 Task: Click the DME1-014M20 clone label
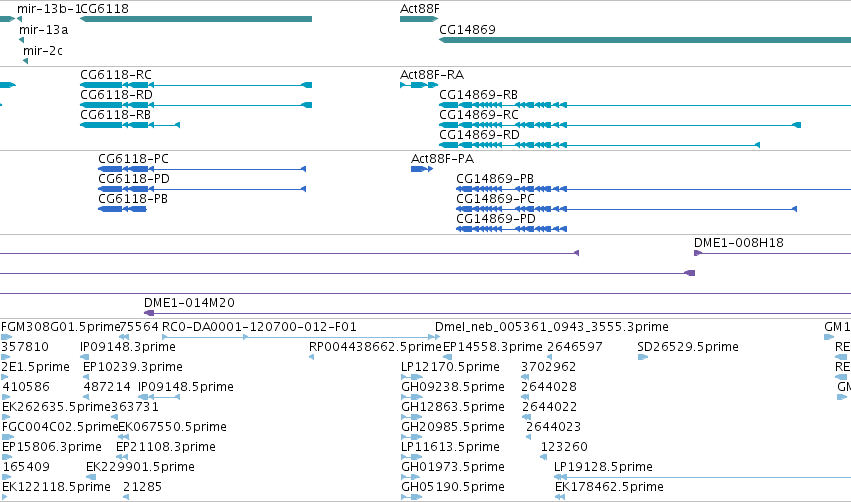pyautogui.click(x=189, y=302)
